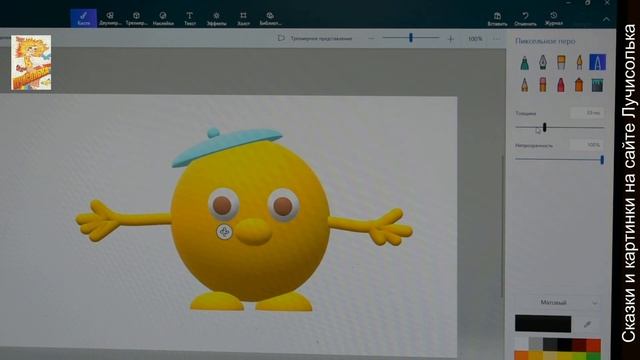Toggle 3D view (Трехмерное представление)
640x360 pixels.
click(x=315, y=38)
